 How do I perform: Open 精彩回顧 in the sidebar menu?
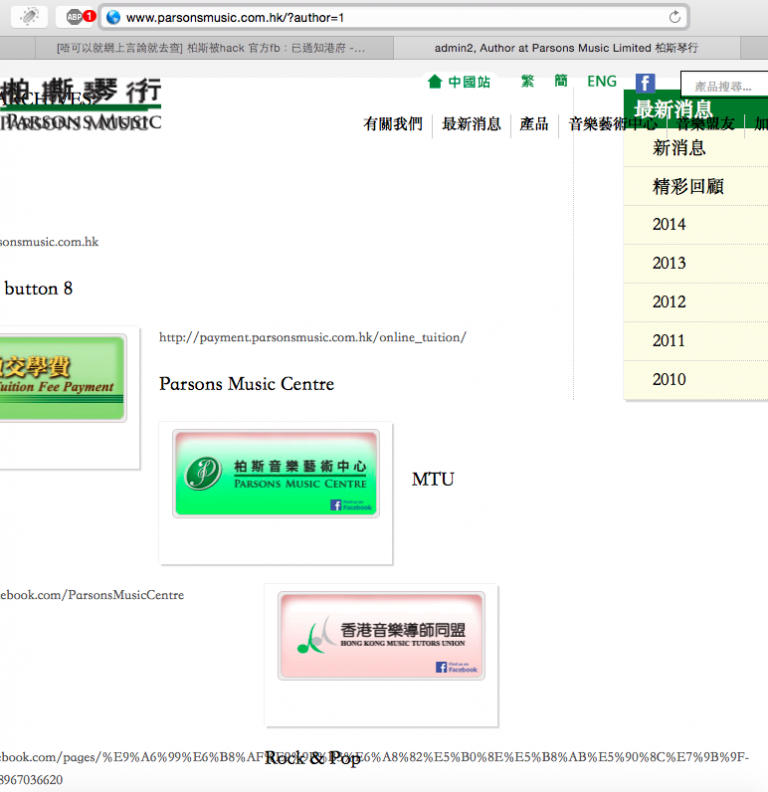tap(687, 186)
